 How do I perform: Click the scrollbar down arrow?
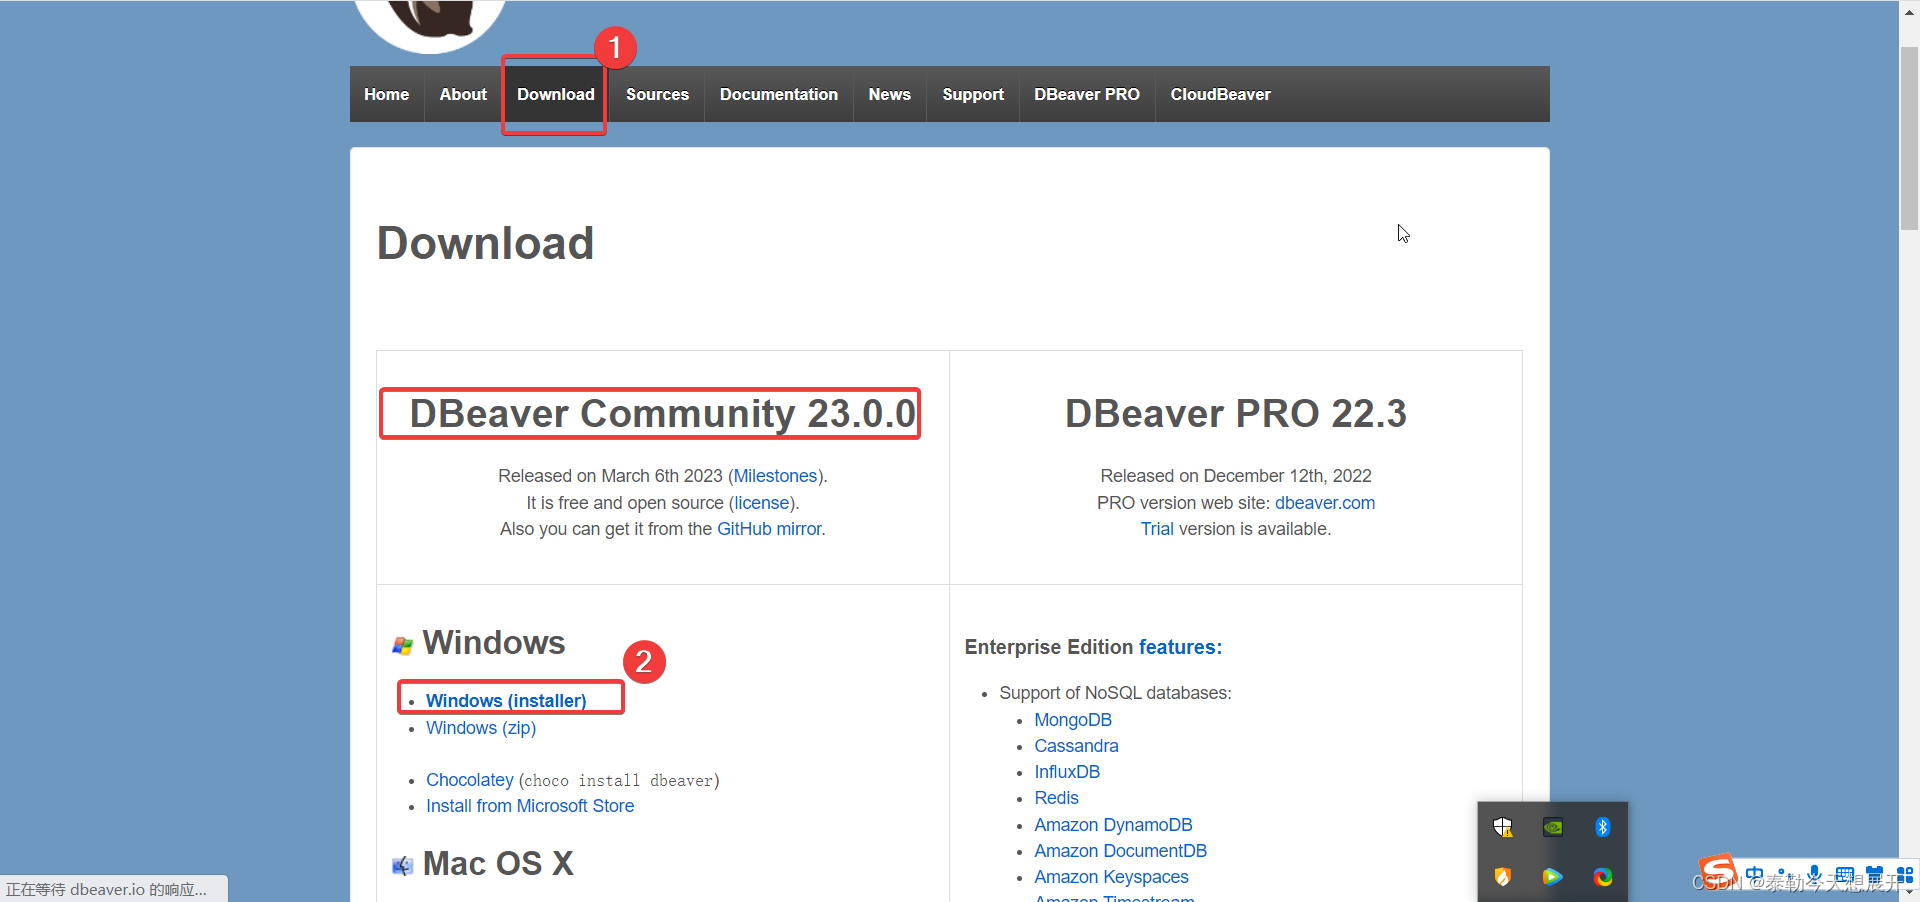pos(1909,893)
